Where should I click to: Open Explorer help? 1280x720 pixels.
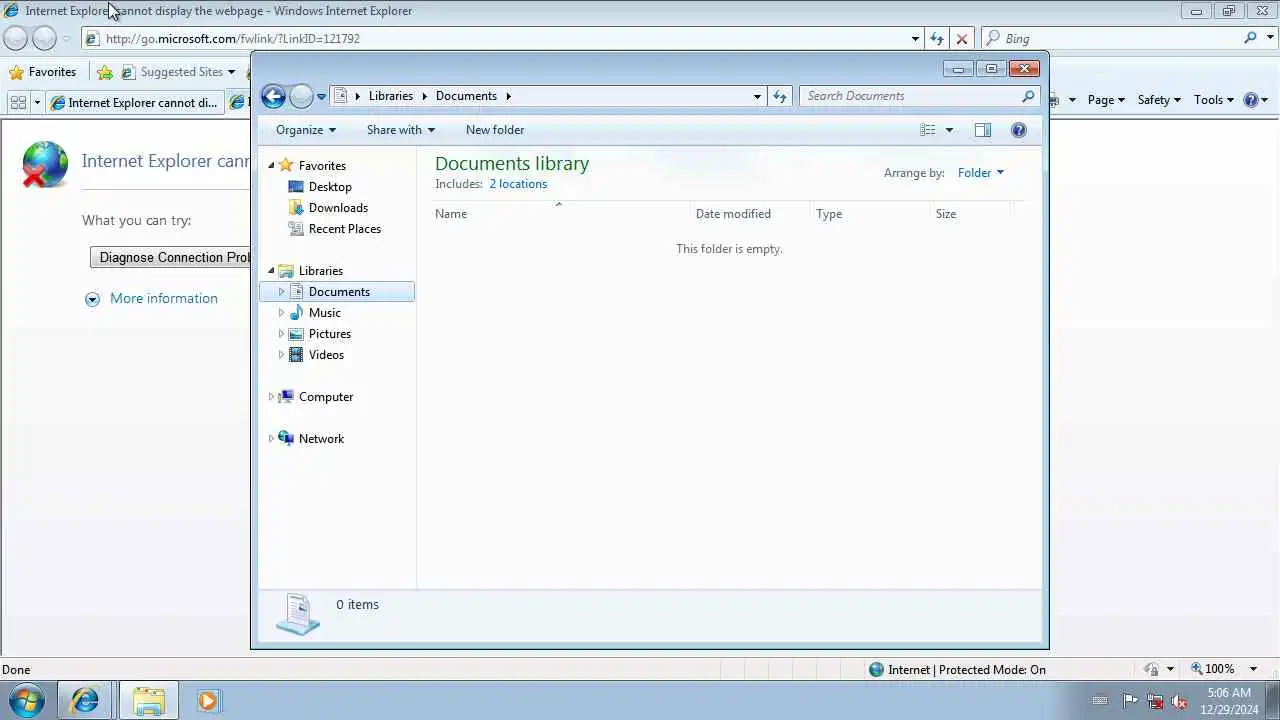(x=1019, y=130)
